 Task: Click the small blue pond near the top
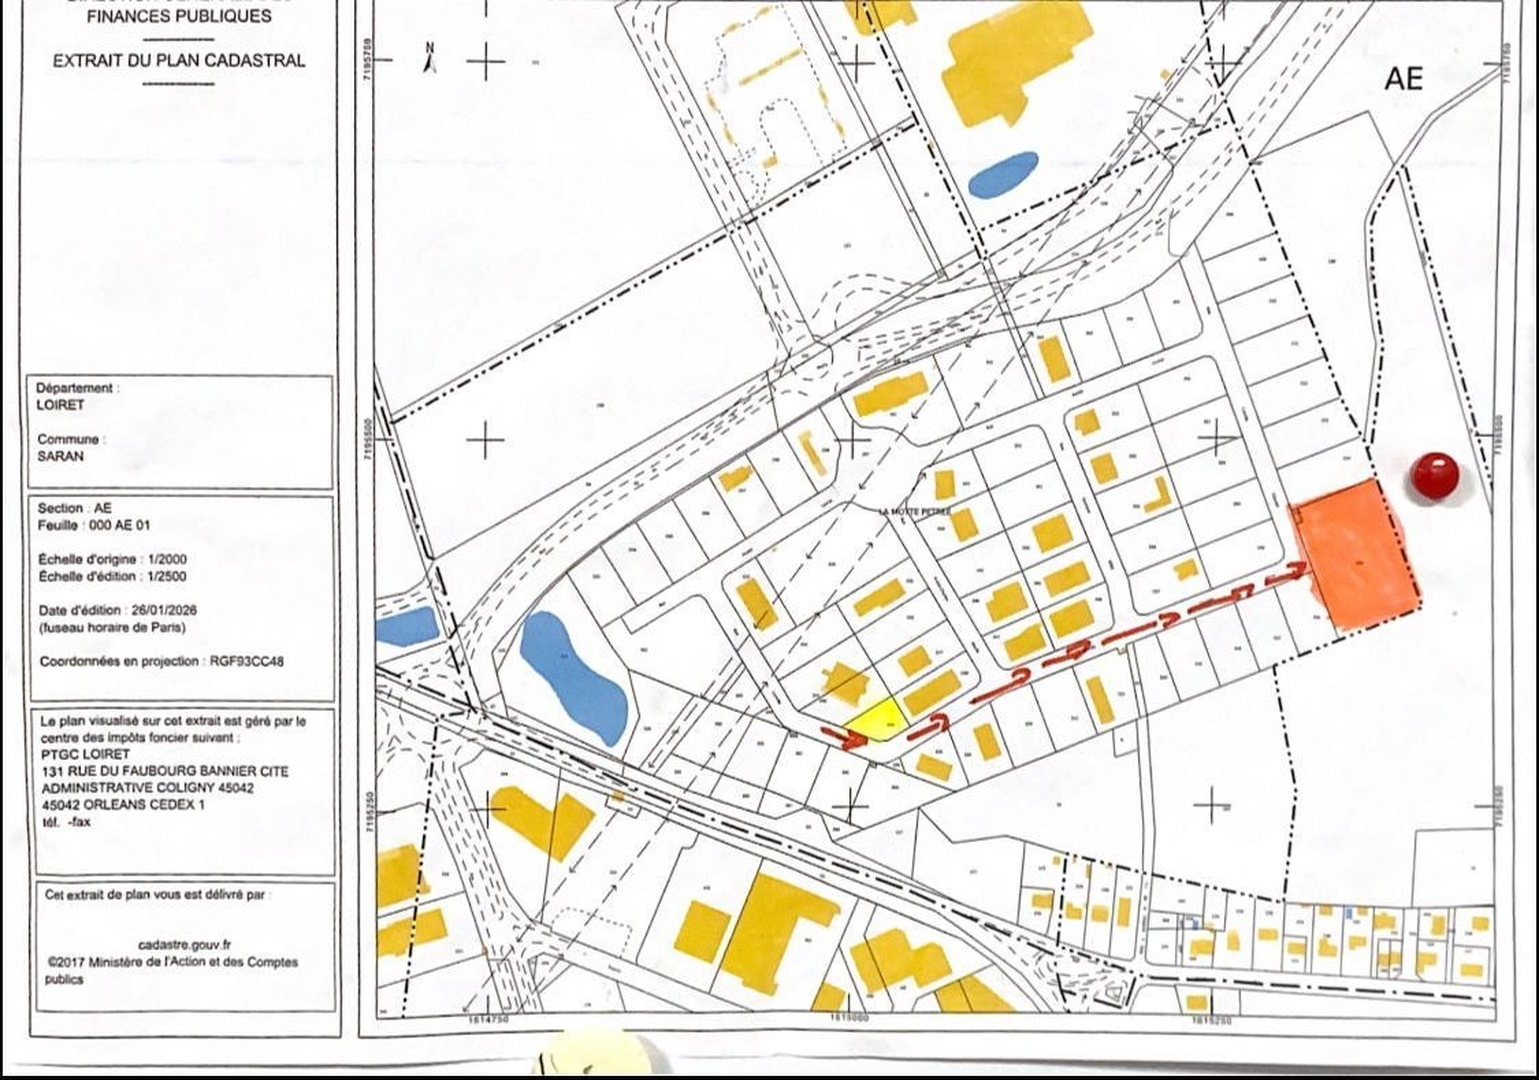tap(1003, 175)
